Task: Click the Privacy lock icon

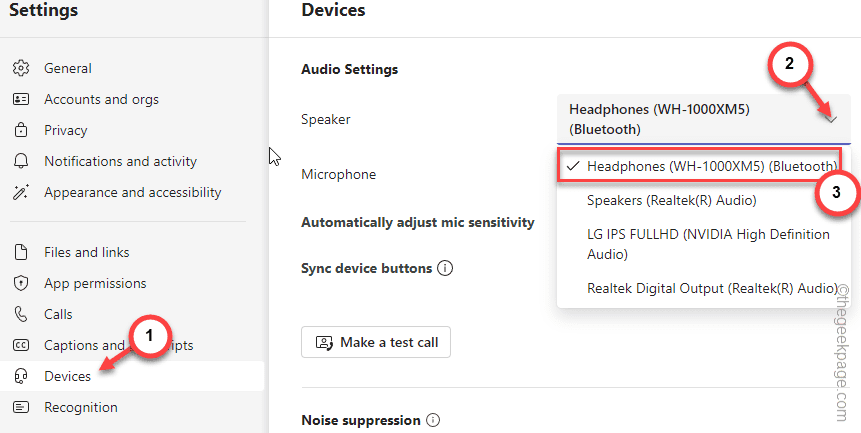Action: (21, 131)
